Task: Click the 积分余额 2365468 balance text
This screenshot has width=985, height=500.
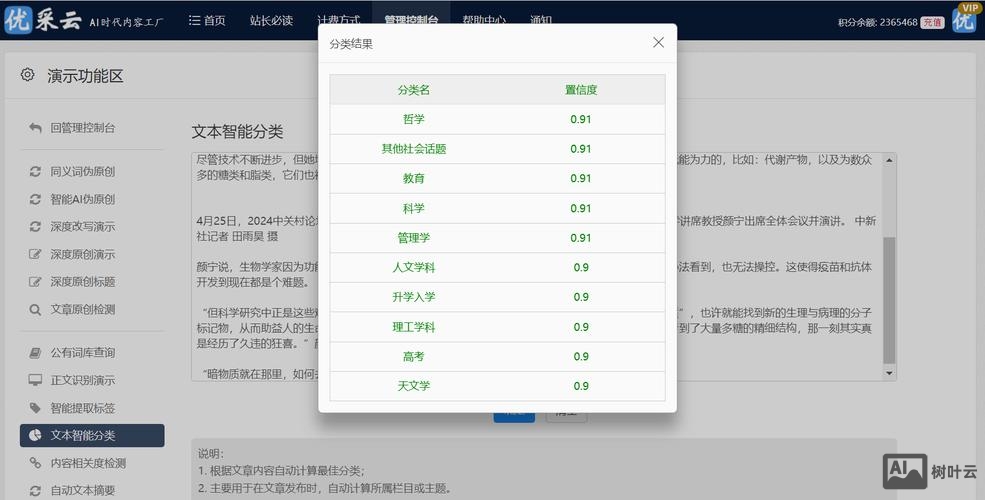Action: [878, 22]
